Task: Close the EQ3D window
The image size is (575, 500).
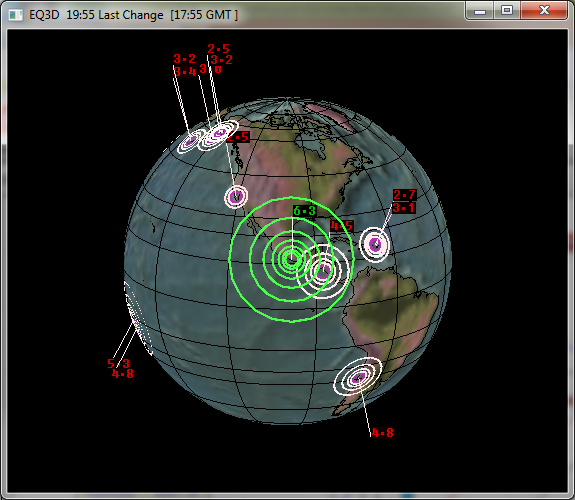Action: pyautogui.click(x=544, y=11)
